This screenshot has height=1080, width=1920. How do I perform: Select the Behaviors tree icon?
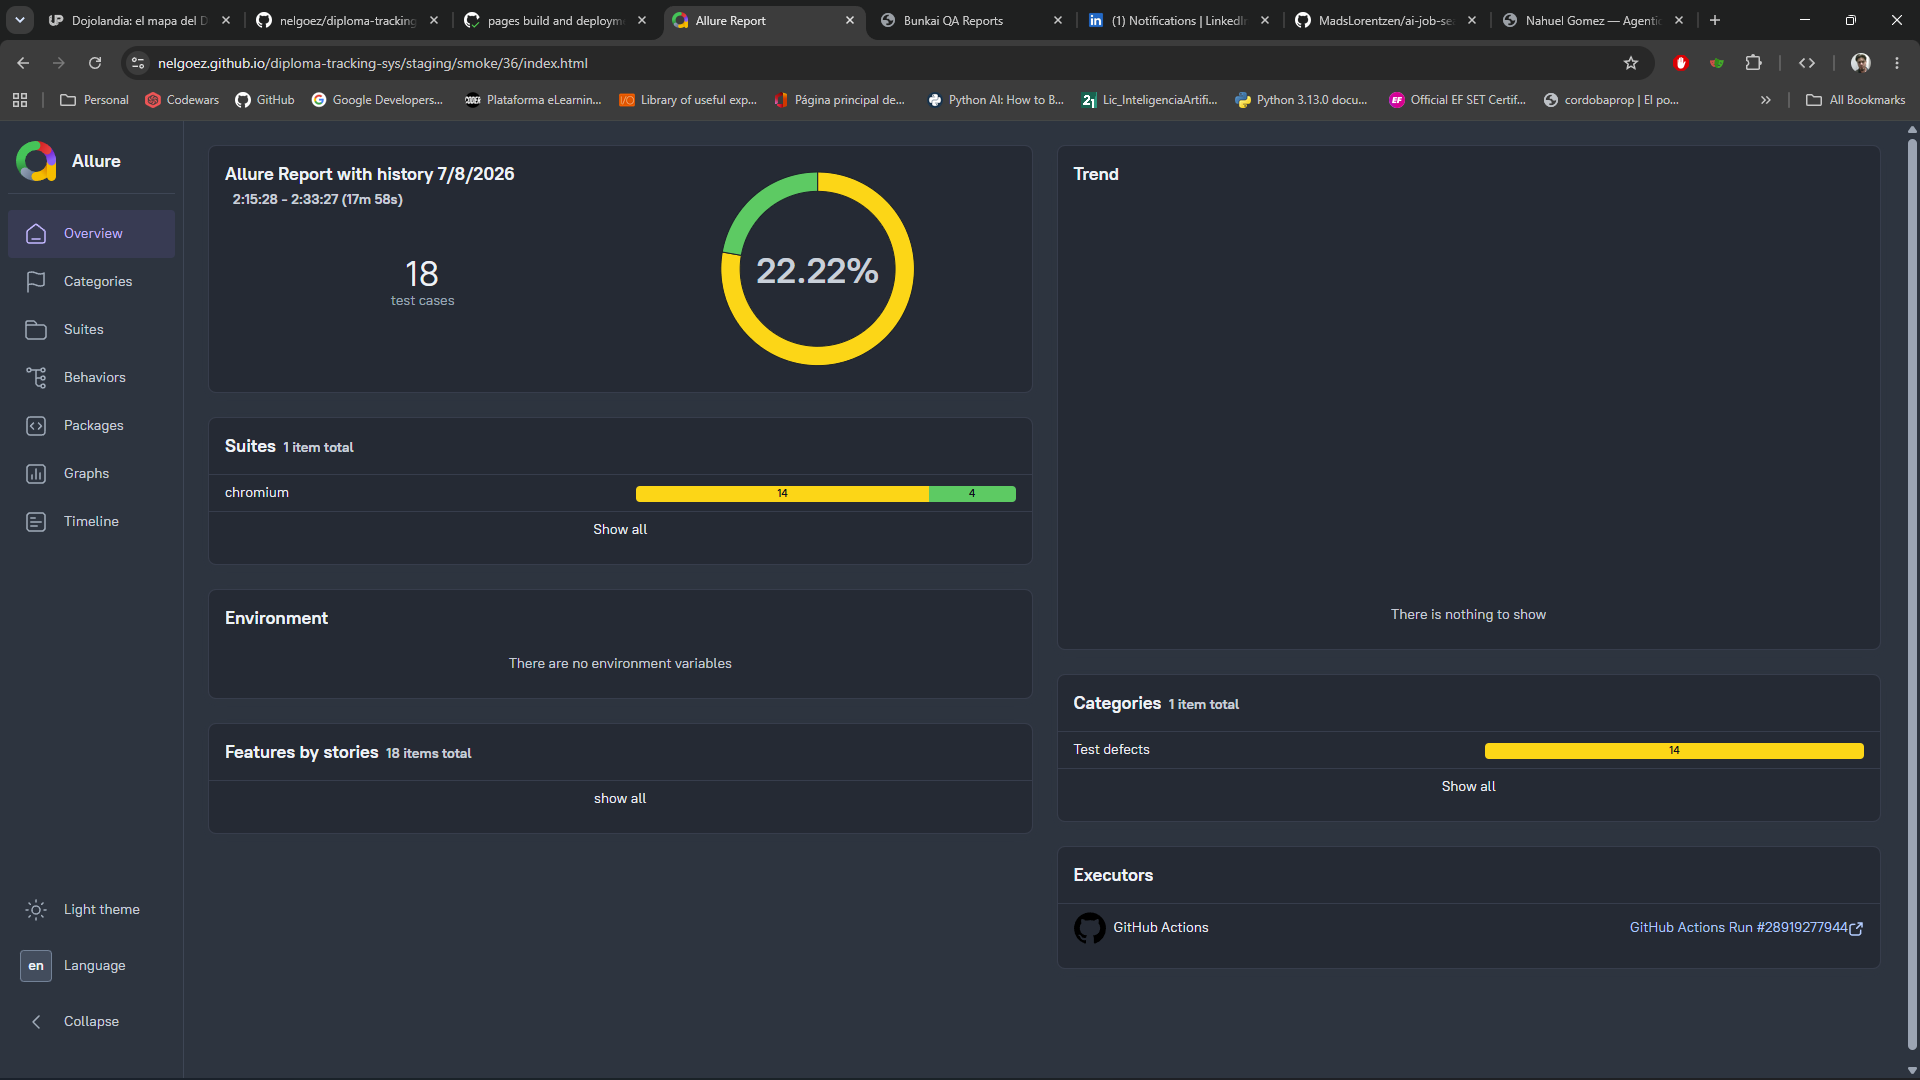(x=36, y=378)
